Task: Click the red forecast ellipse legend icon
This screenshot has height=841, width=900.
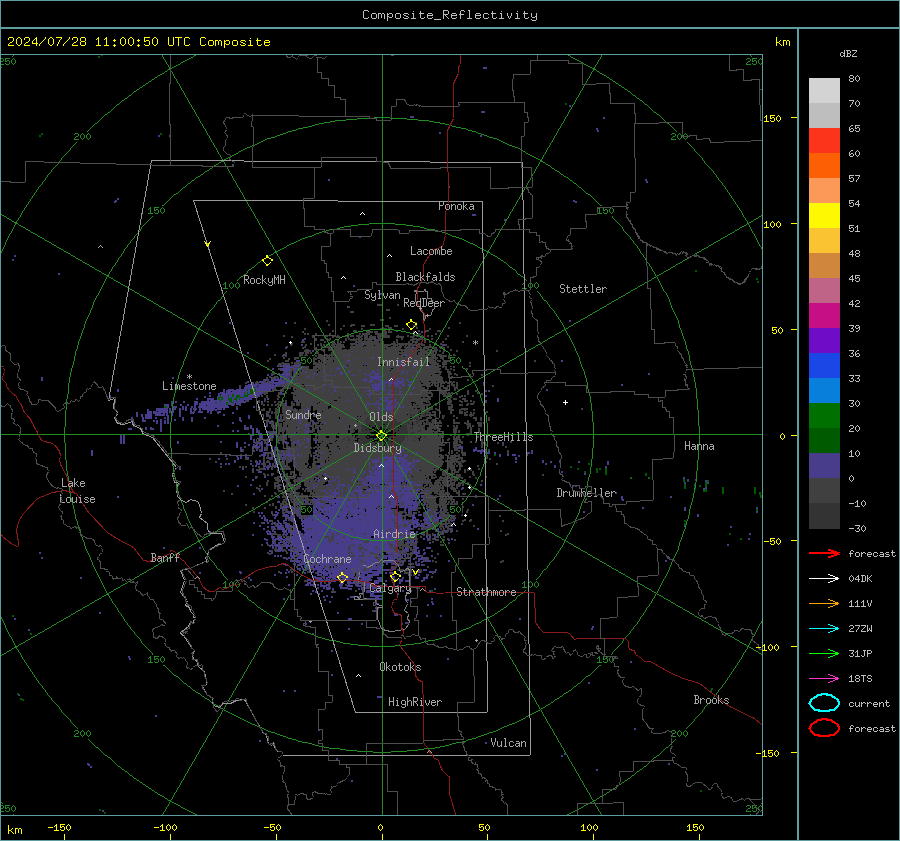Action: tap(824, 728)
